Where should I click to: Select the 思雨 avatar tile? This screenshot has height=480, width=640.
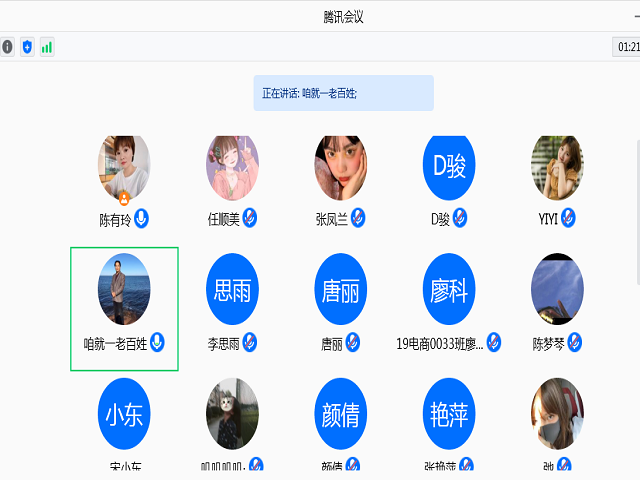[x=233, y=290]
